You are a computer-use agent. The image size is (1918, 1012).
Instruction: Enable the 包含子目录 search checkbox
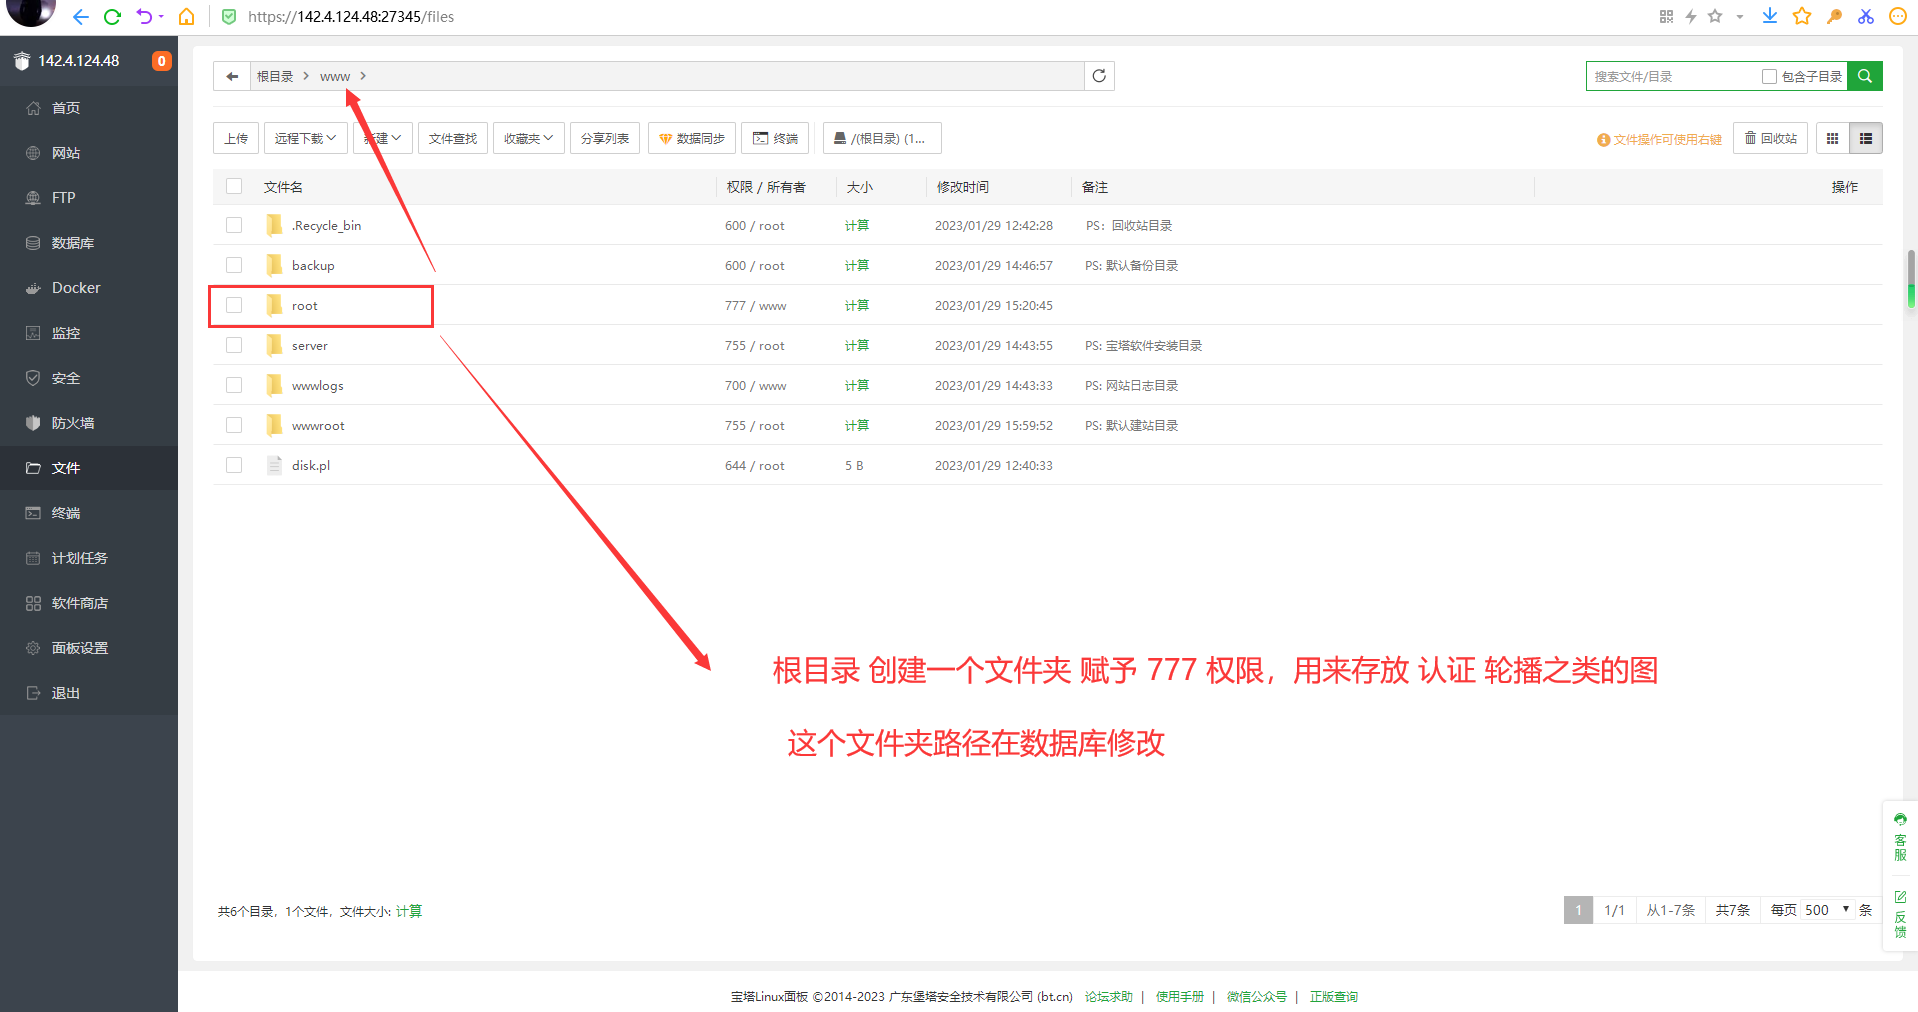[1769, 76]
